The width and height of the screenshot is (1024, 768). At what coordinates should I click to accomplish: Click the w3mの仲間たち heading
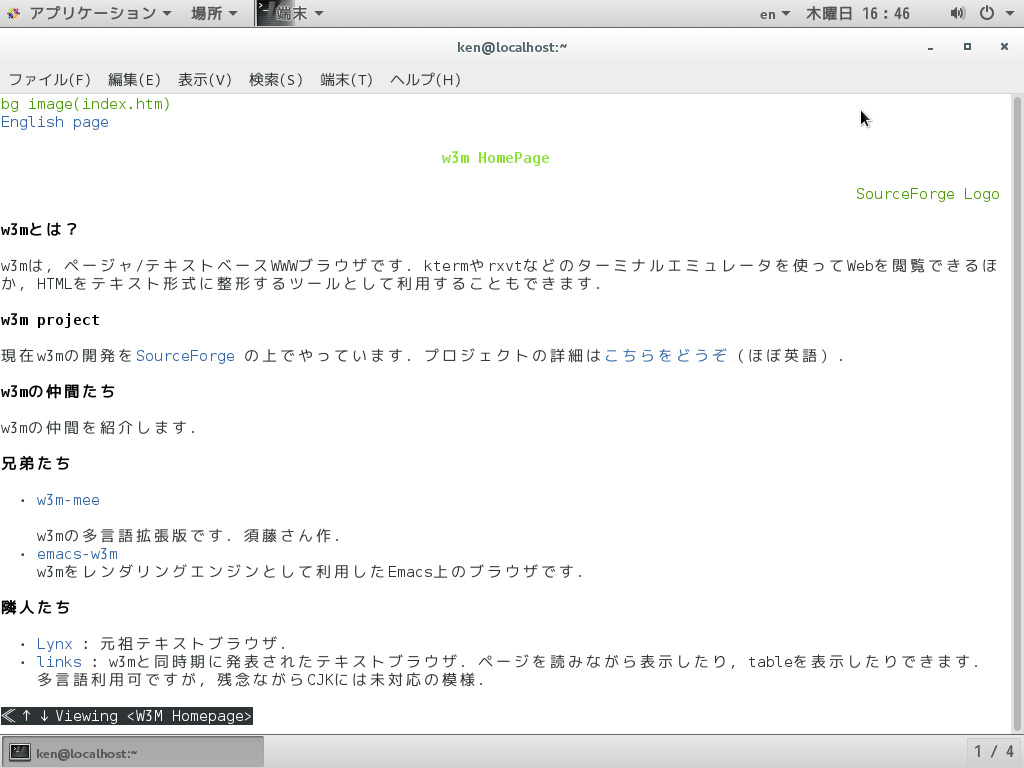tap(58, 392)
